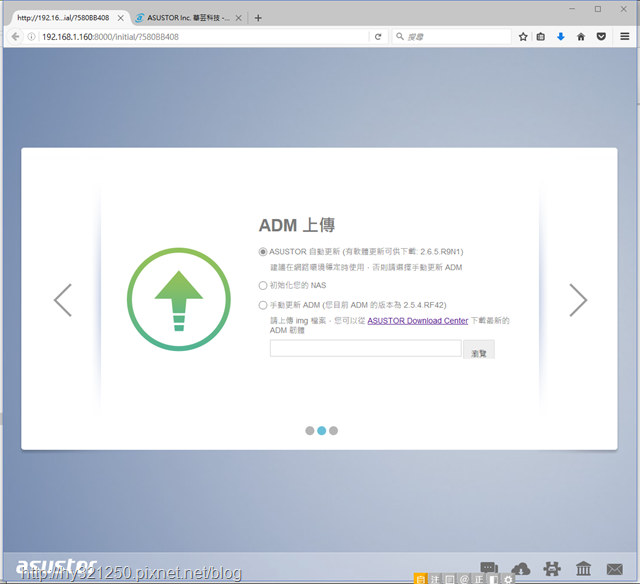Click the magnifier icon in search box

(400, 37)
